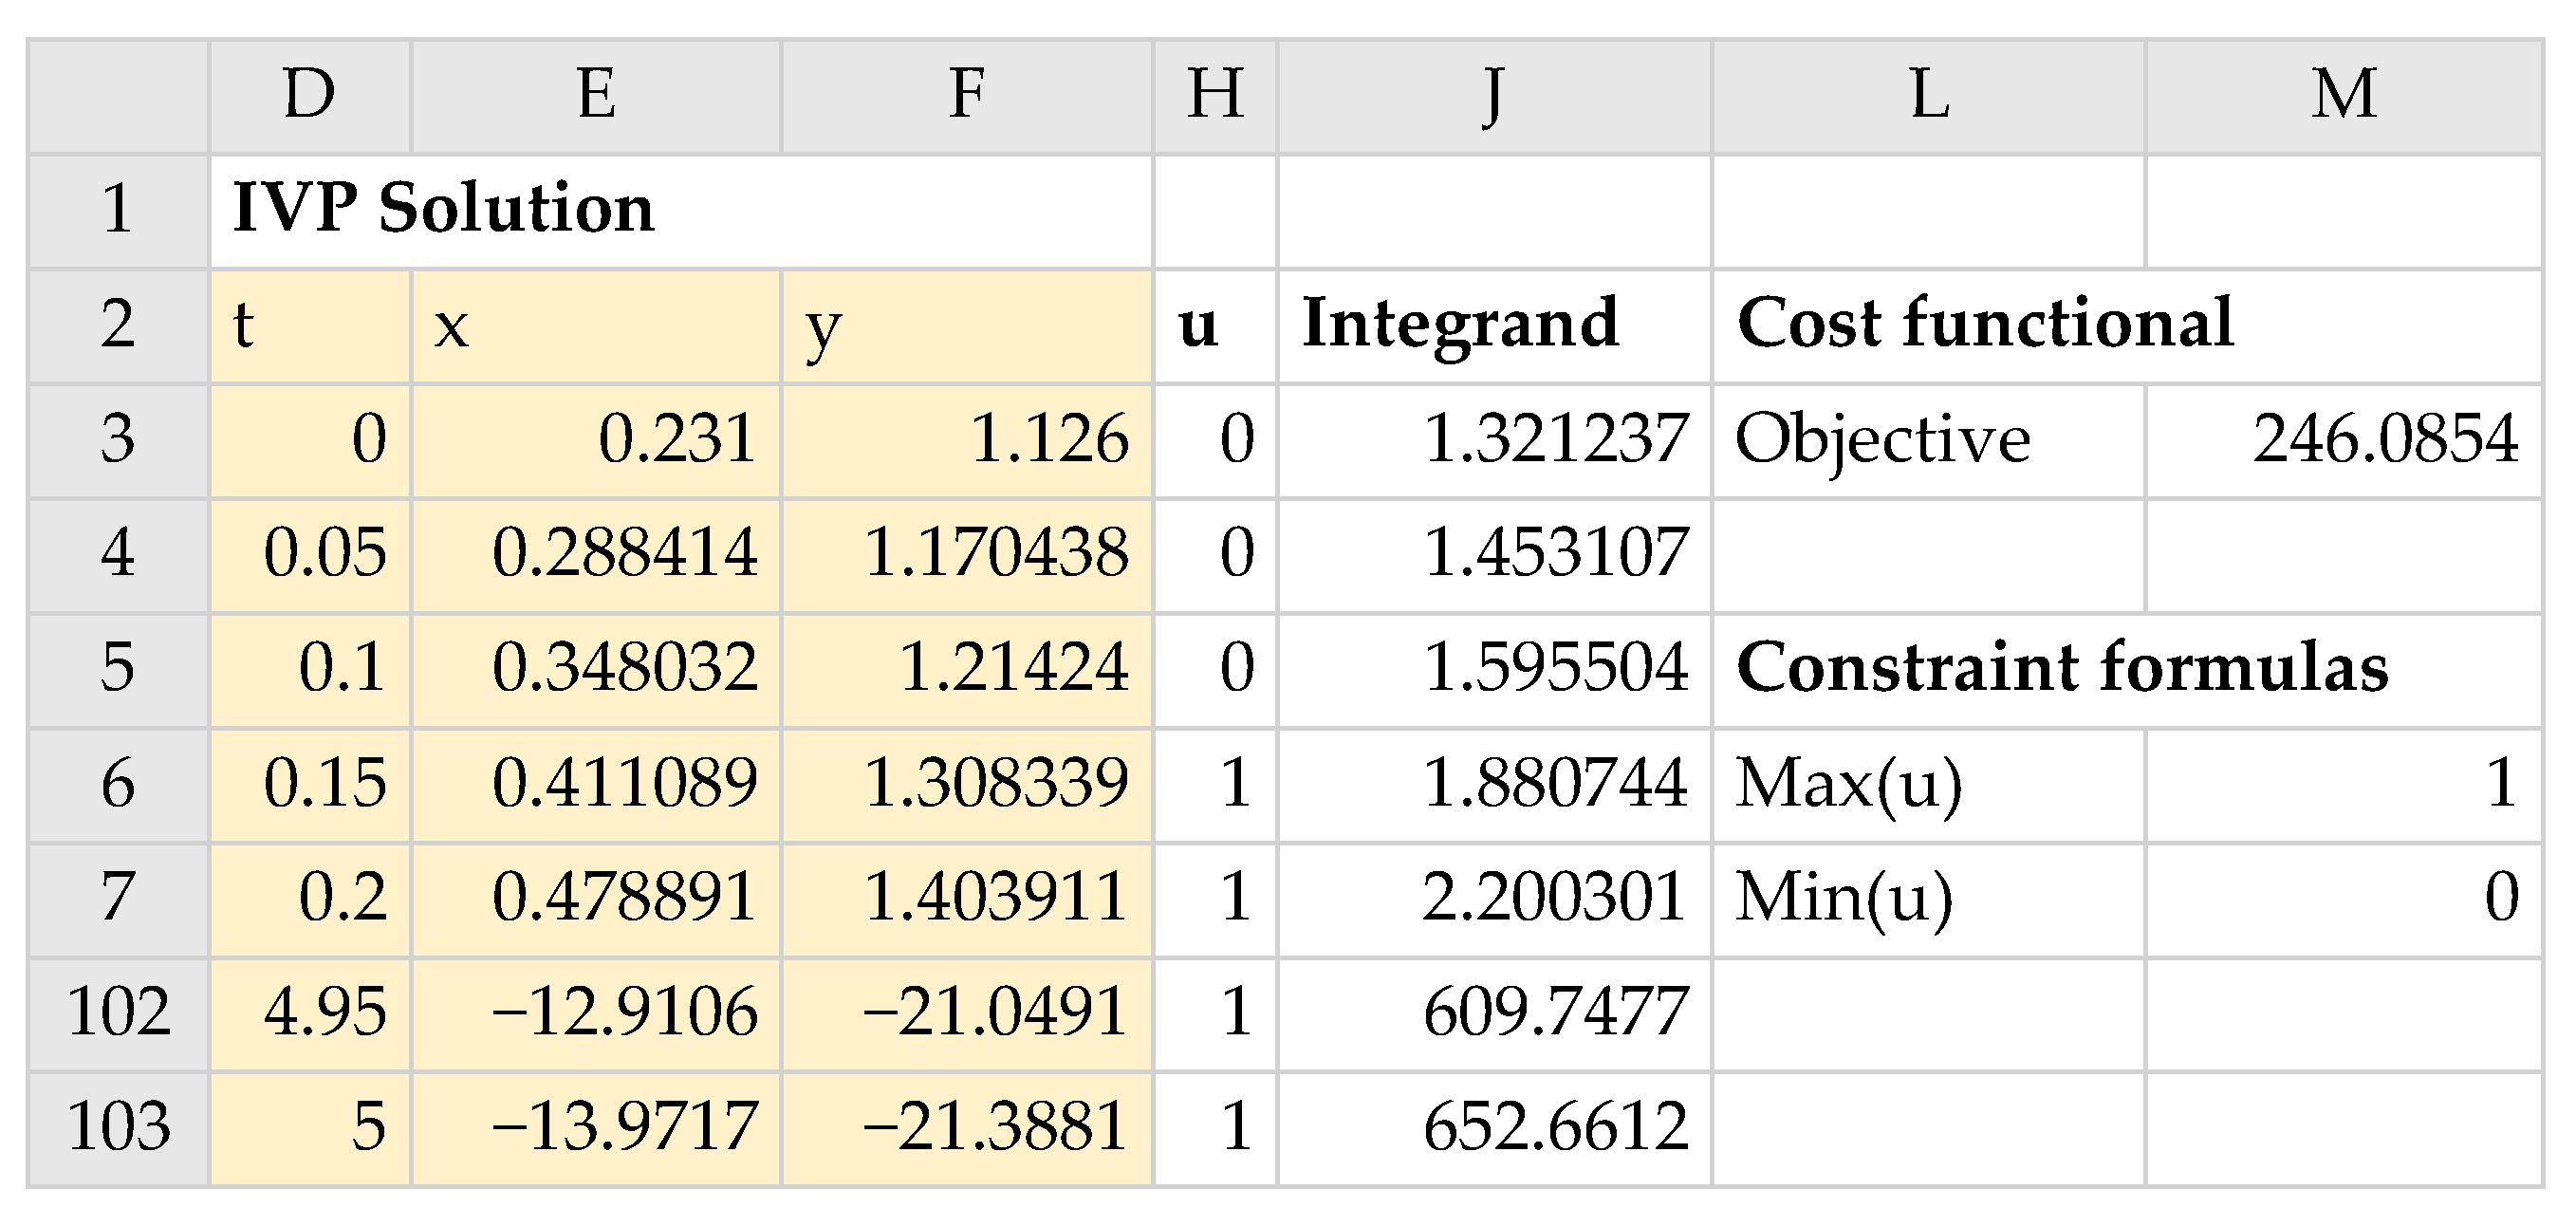This screenshot has height=1226, width=2576.
Task: Select the Objective value 246.0854 cell
Action: (2343, 440)
